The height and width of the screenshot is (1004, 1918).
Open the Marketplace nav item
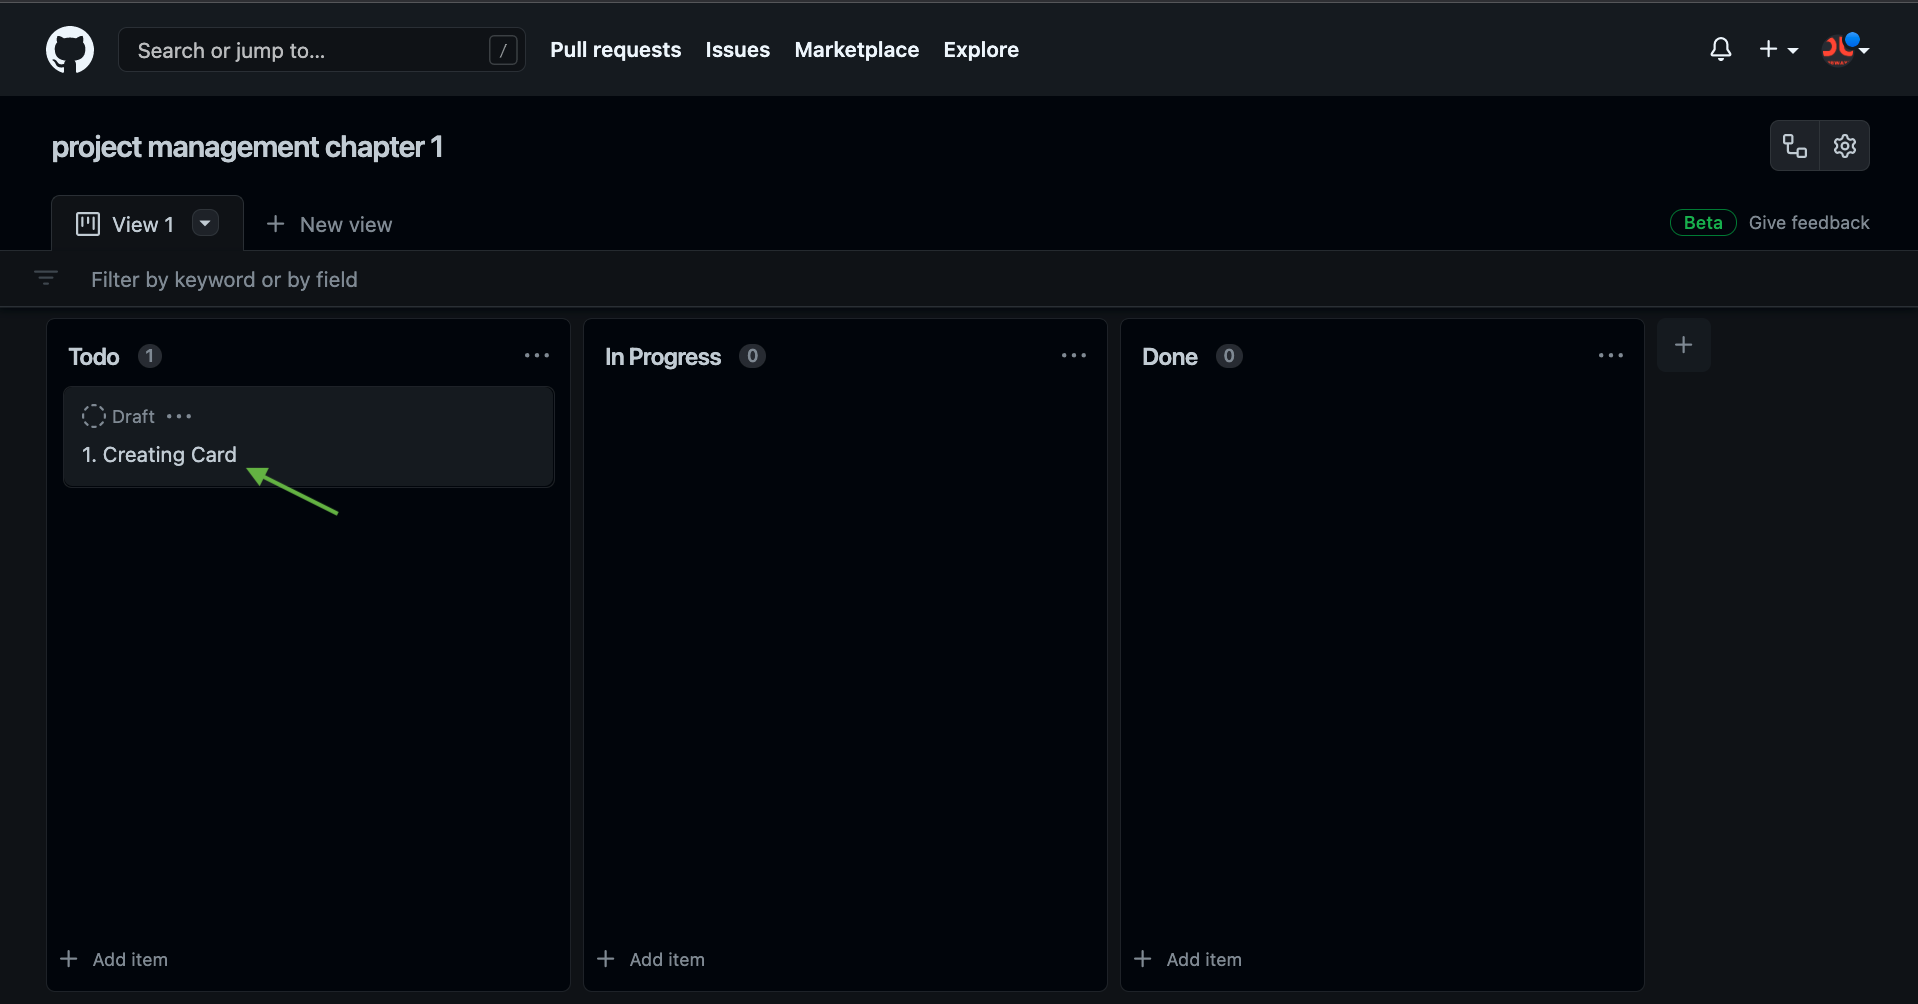pyautogui.click(x=856, y=50)
